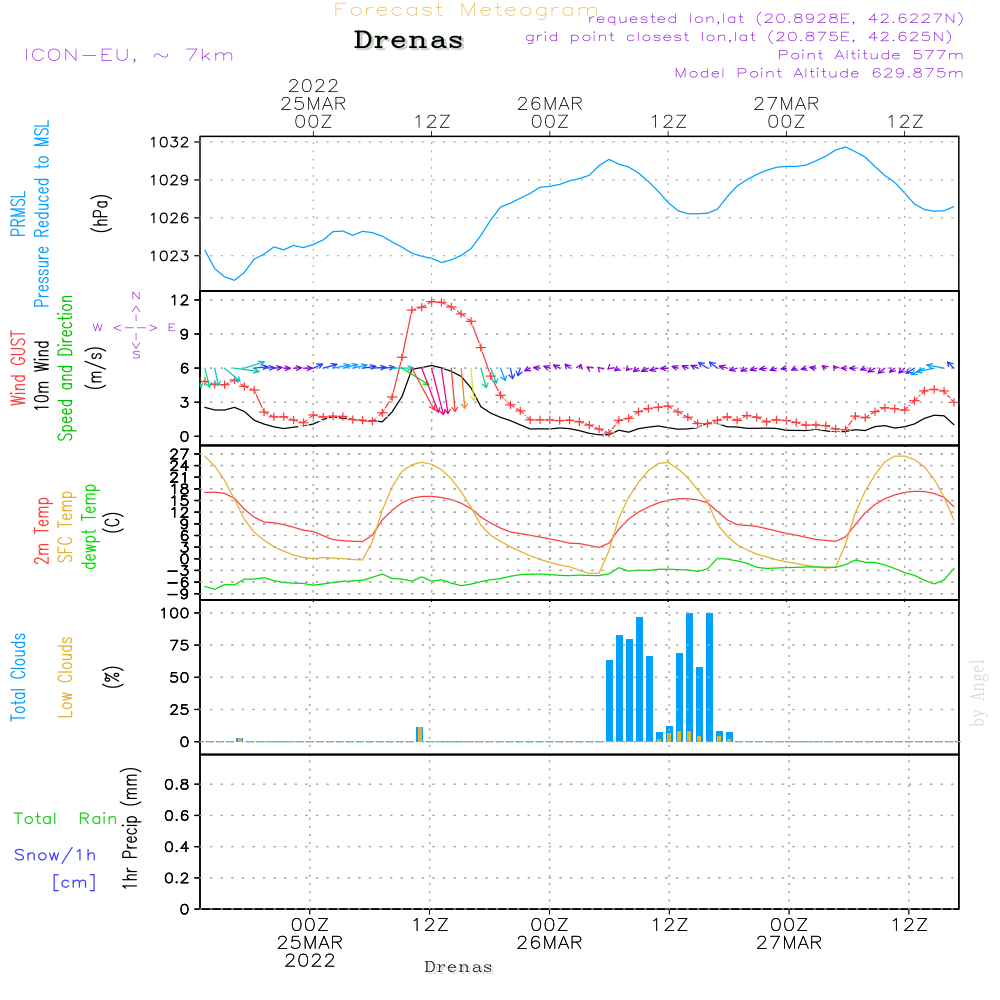The height and width of the screenshot is (1000, 1000).
Task: Click the "grid point closest lon,lat" line
Action: pyautogui.click(x=739, y=37)
